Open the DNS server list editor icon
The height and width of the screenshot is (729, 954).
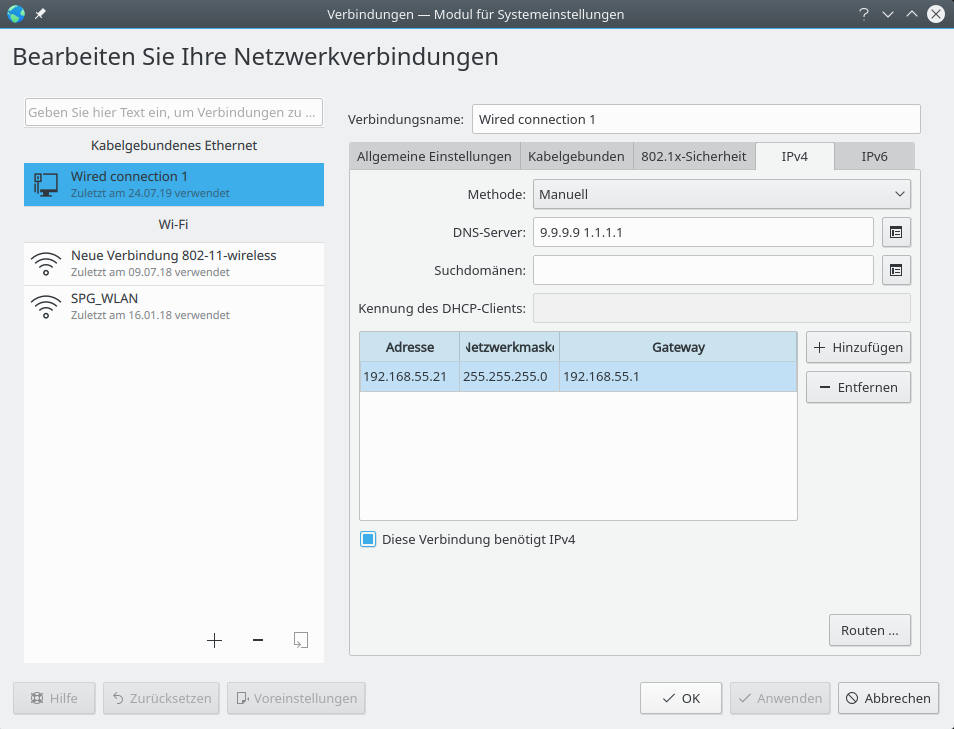tap(896, 232)
